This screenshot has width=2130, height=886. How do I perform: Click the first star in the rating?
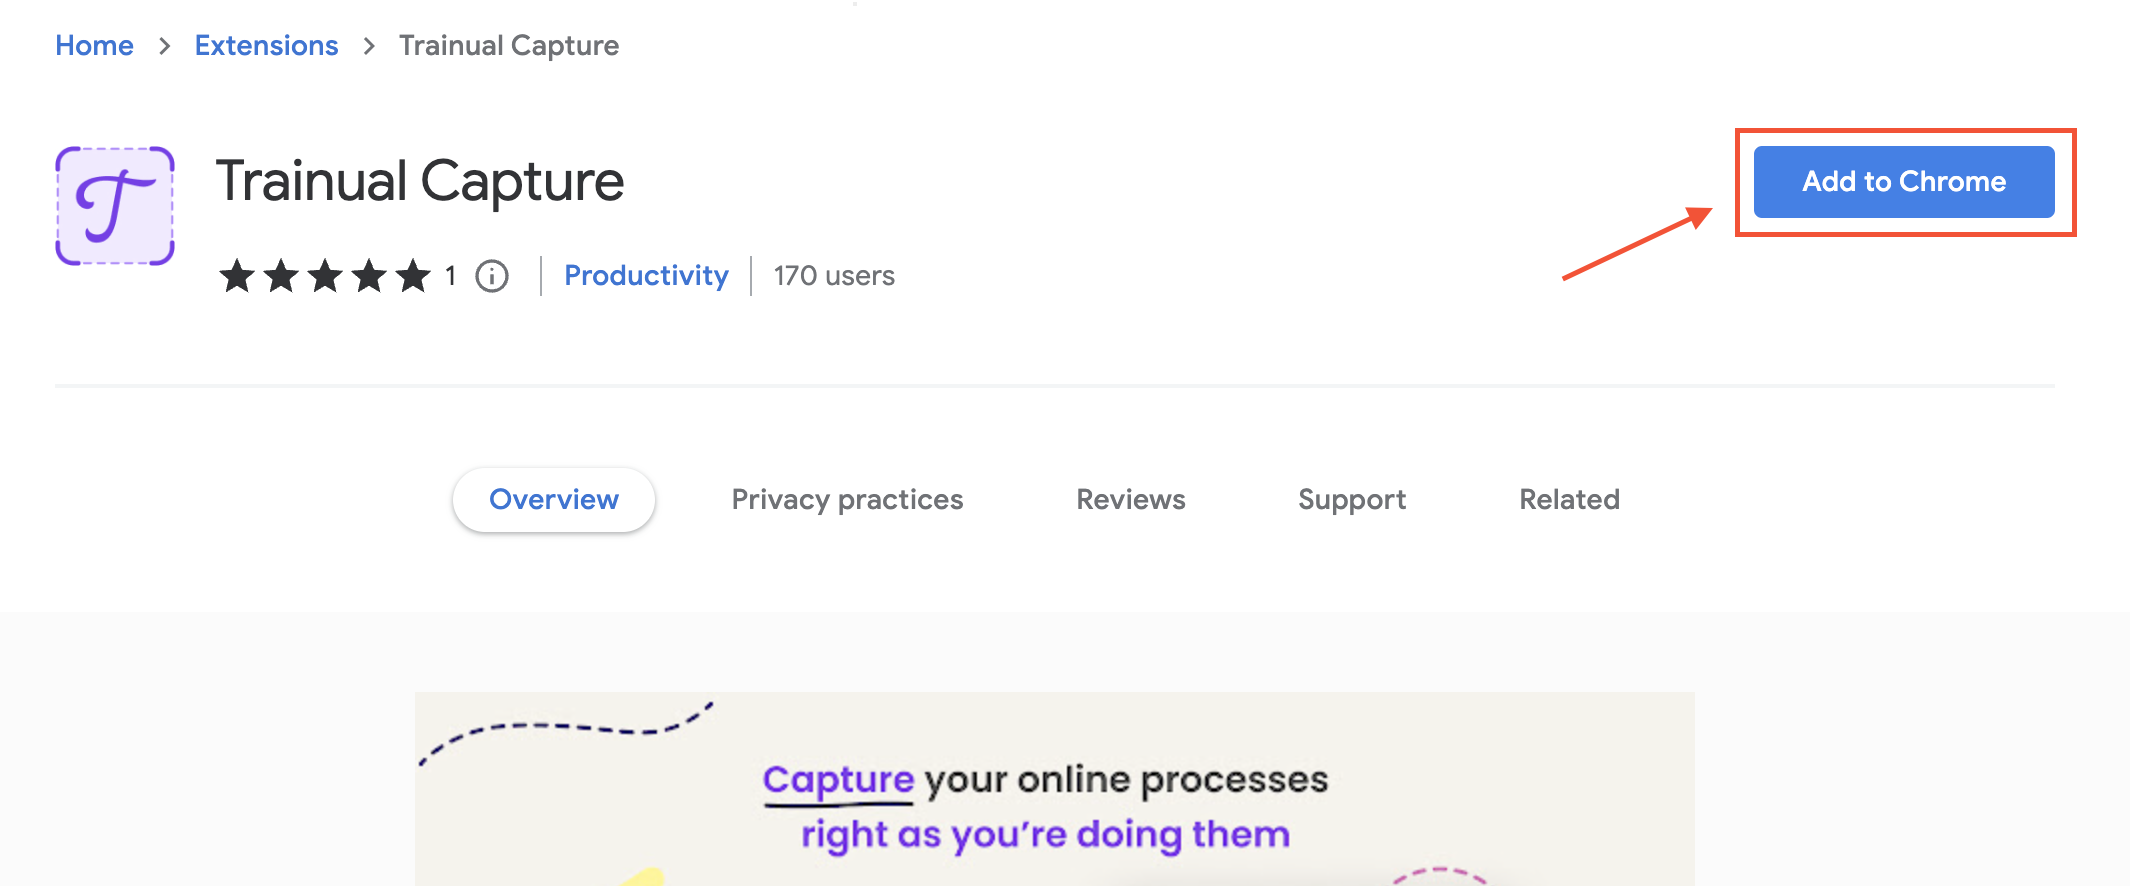[238, 277]
